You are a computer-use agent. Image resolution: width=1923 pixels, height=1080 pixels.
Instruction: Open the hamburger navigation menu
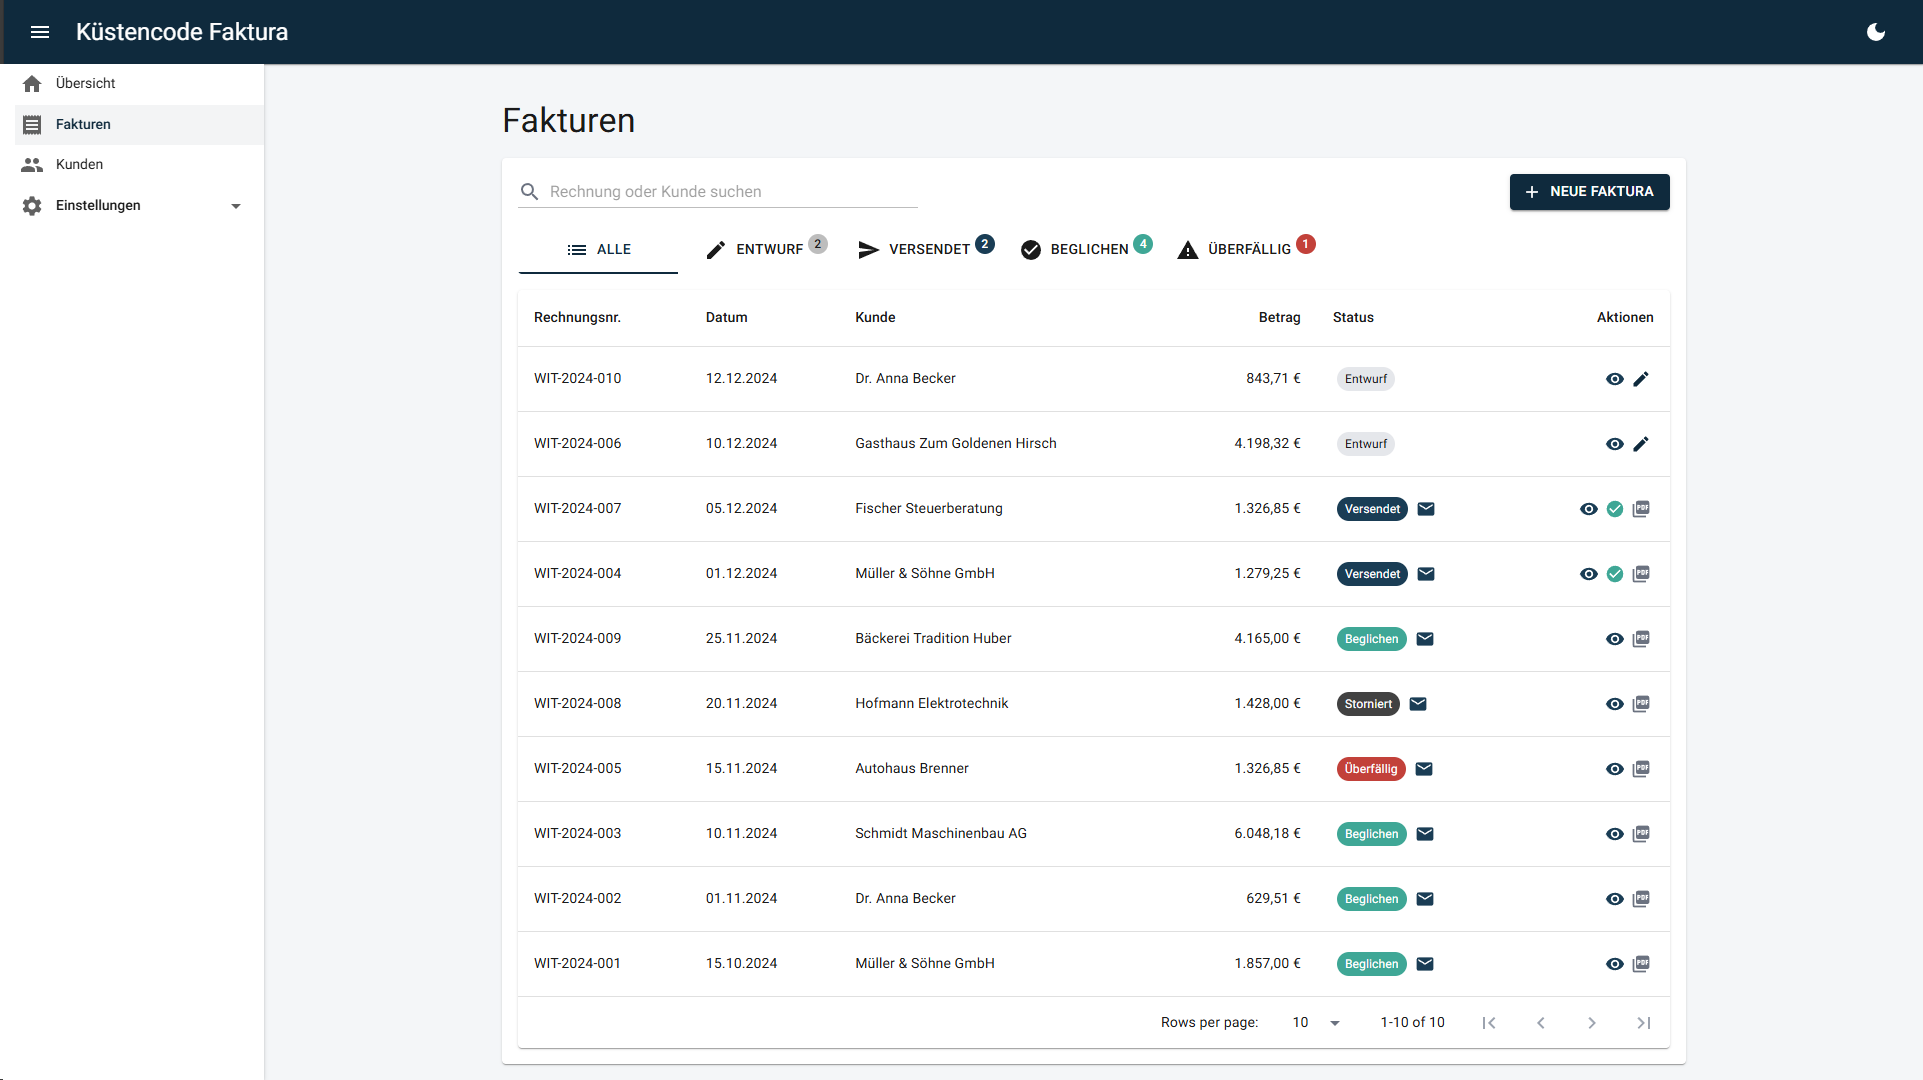pyautogui.click(x=40, y=32)
